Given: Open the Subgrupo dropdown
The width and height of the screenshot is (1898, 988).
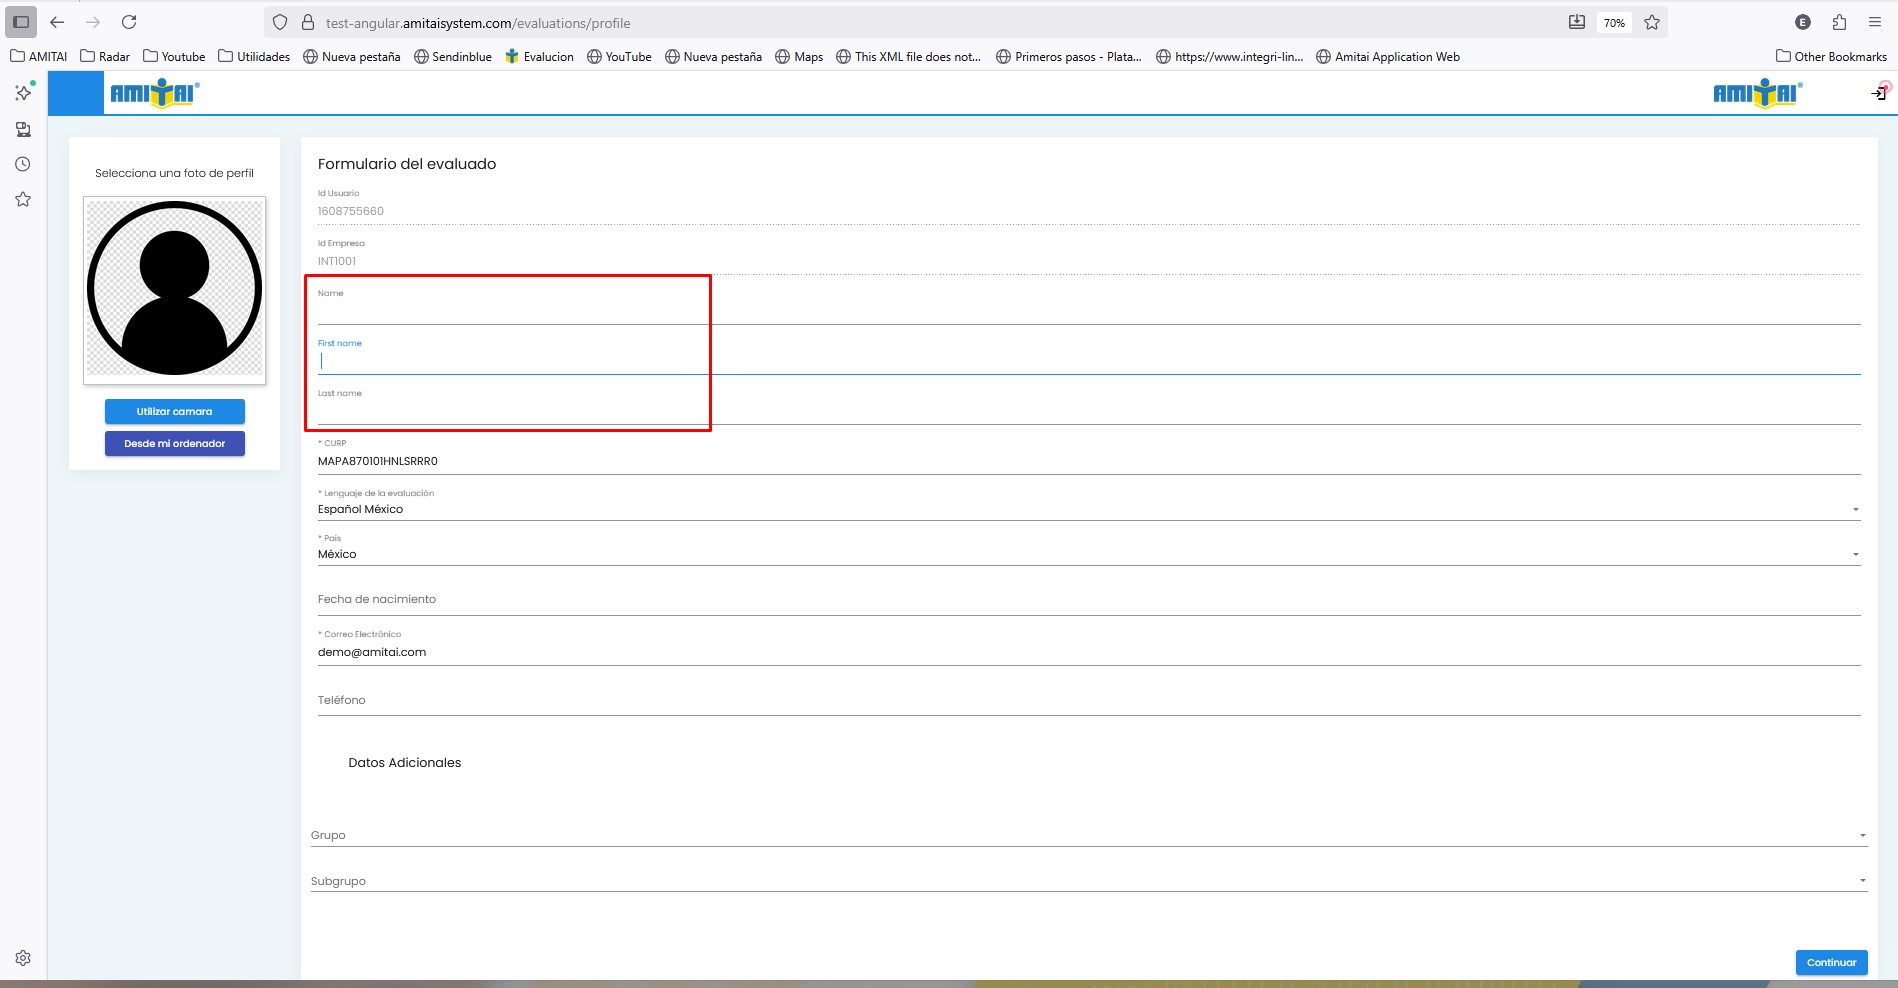Looking at the screenshot, I should click(x=1087, y=881).
